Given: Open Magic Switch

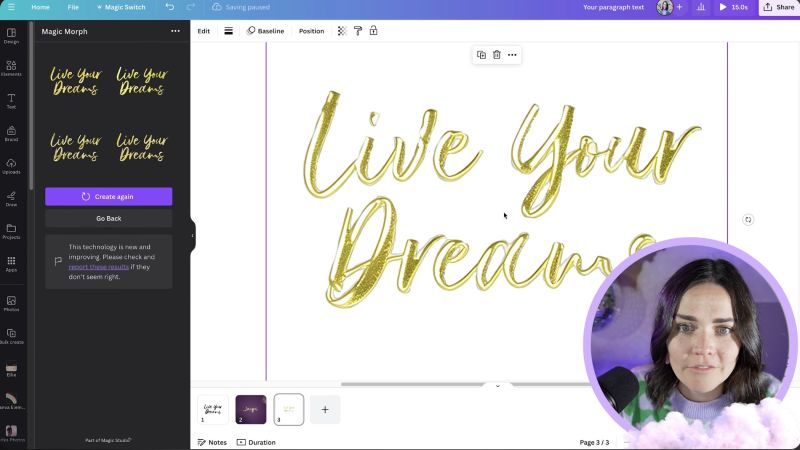Looking at the screenshot, I should coord(121,7).
